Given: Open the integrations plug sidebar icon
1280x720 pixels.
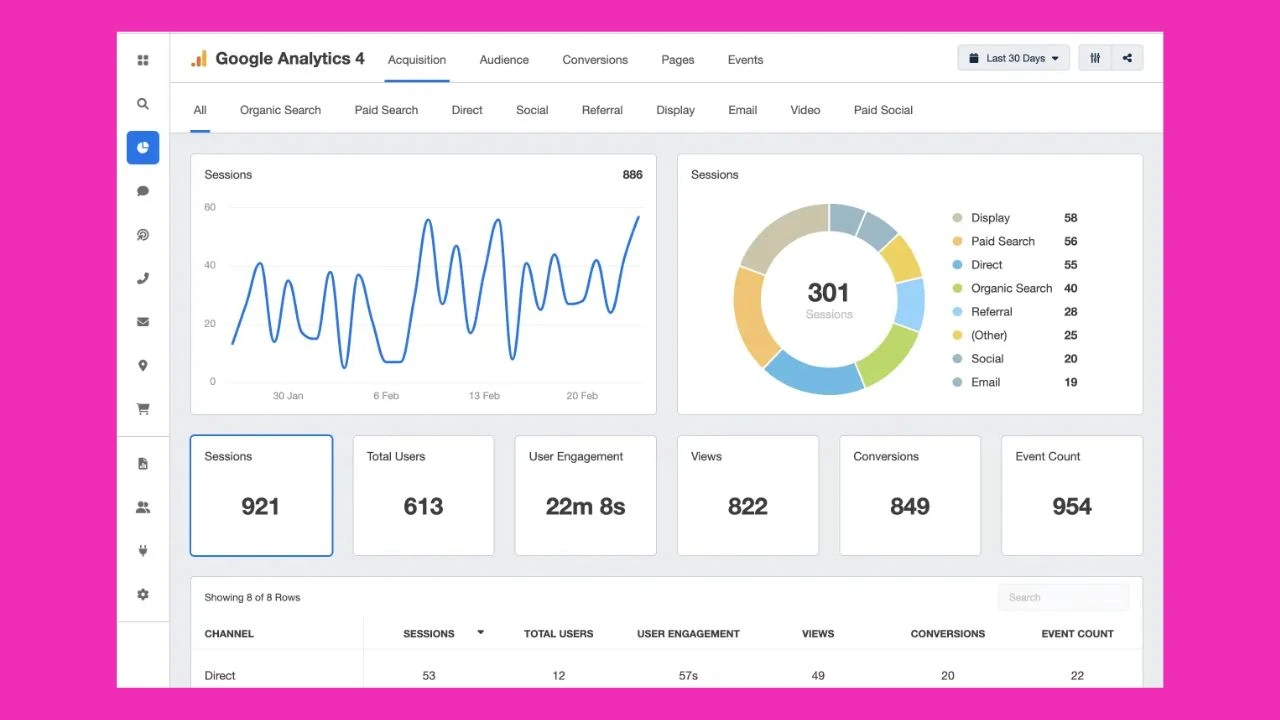Looking at the screenshot, I should pos(143,551).
